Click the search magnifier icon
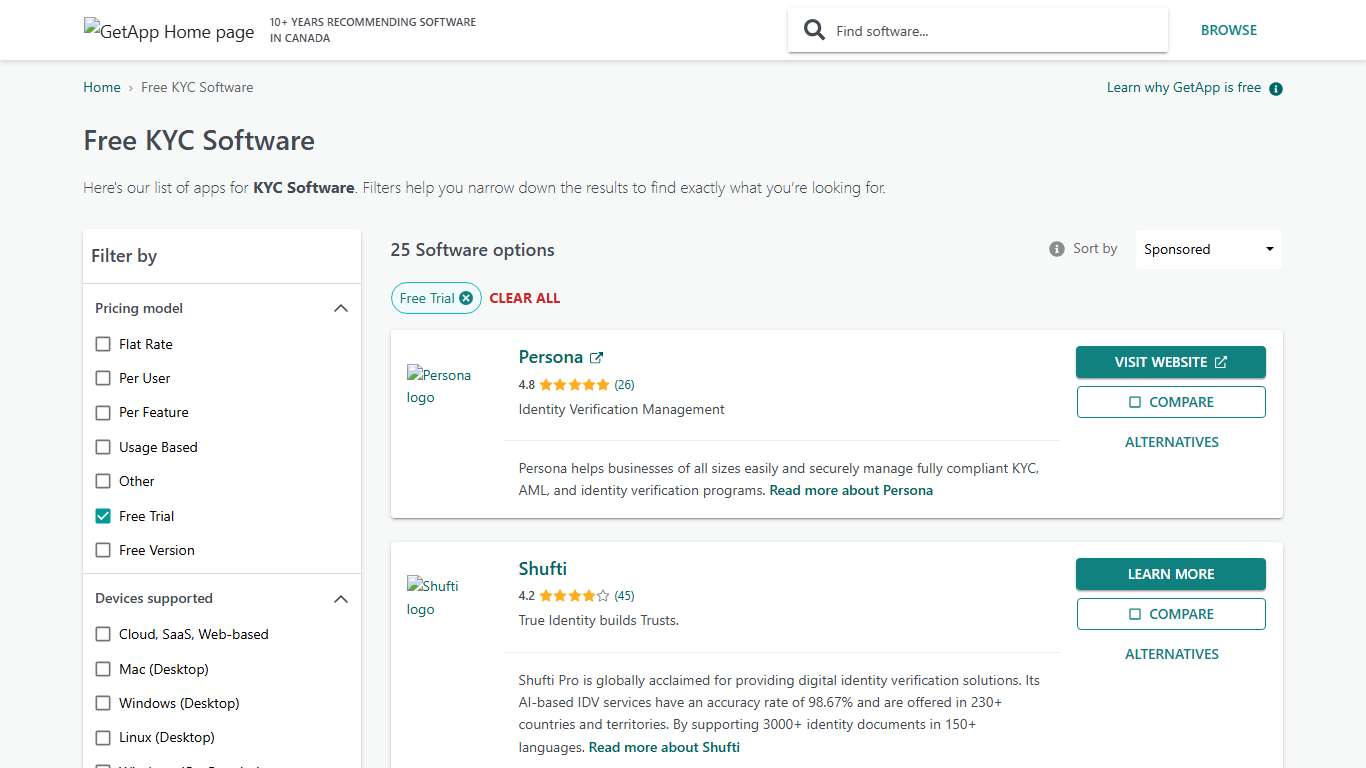The image size is (1366, 768). 813,29
